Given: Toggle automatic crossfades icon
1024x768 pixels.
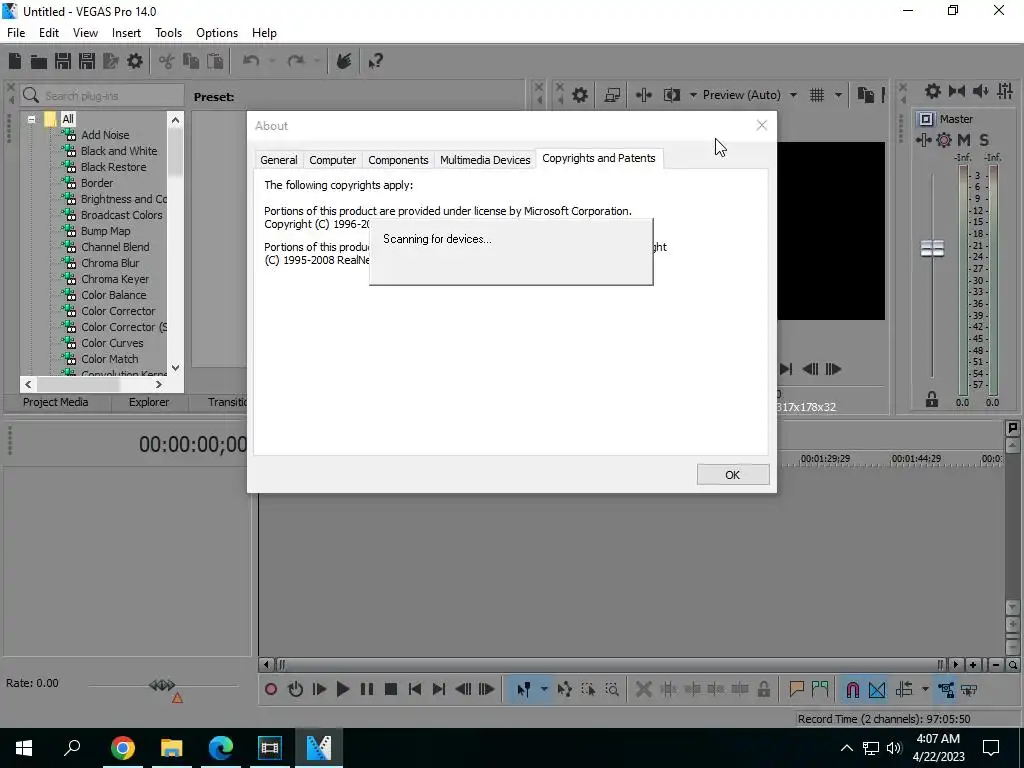Looking at the screenshot, I should (877, 689).
